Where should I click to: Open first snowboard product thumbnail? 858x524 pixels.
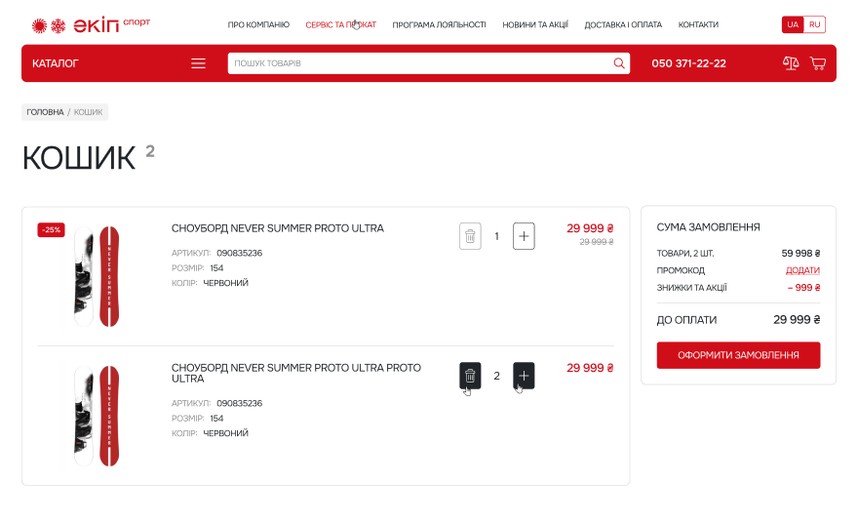tap(97, 276)
